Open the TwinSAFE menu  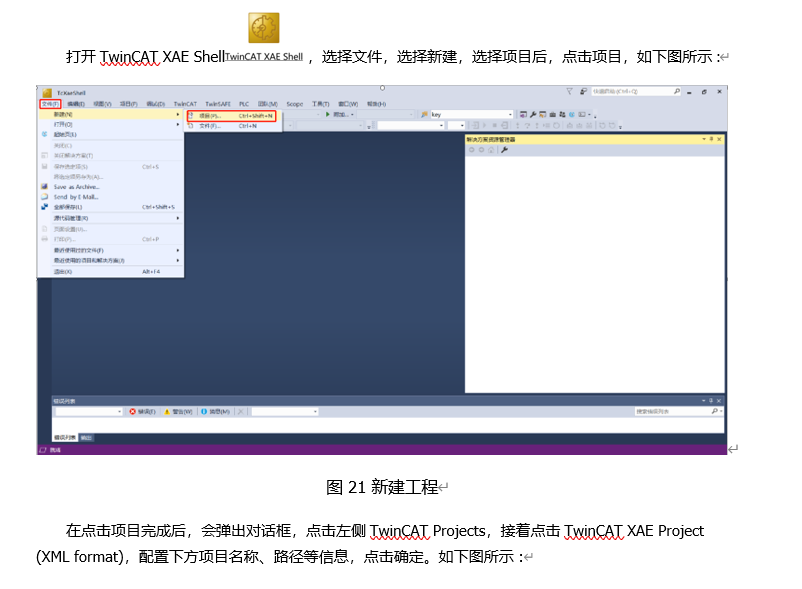tap(218, 104)
